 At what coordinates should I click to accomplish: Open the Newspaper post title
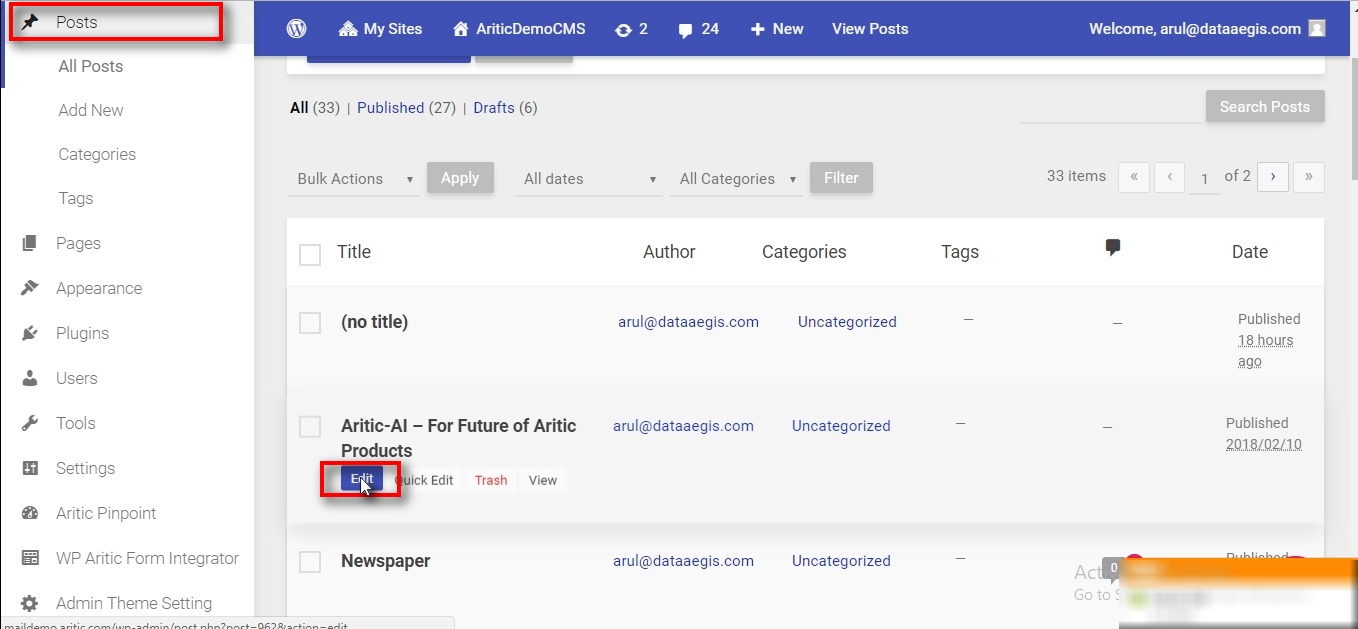(x=386, y=561)
